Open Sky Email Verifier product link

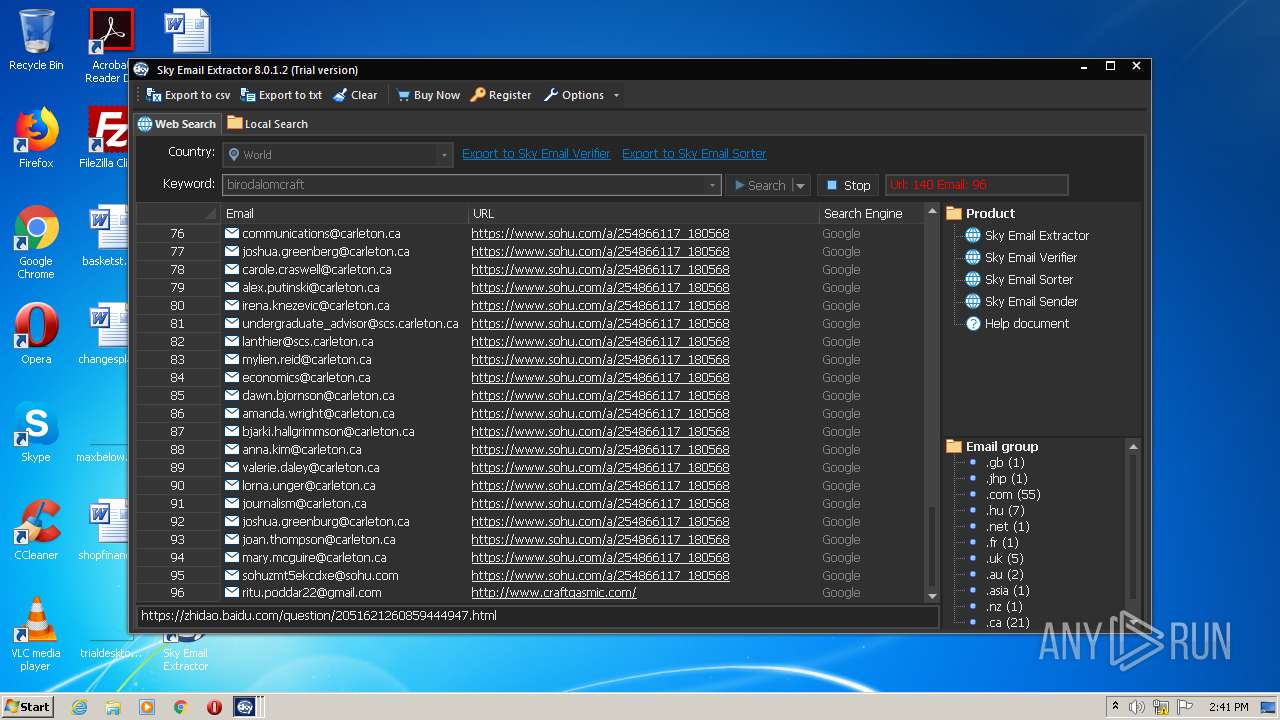click(1031, 257)
